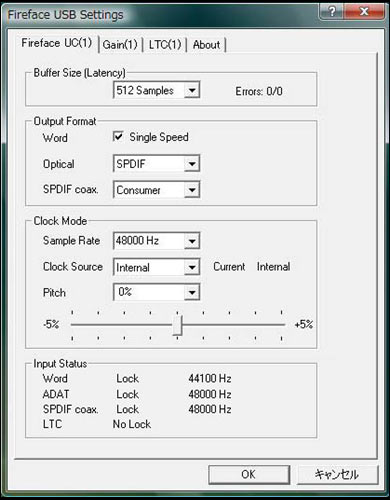Click the Current Internal clock readout

[252, 267]
